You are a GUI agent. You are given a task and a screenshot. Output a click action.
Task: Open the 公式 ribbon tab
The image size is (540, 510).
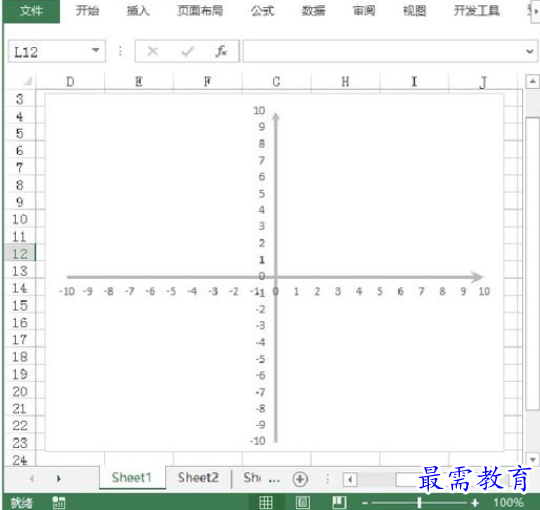pos(262,11)
